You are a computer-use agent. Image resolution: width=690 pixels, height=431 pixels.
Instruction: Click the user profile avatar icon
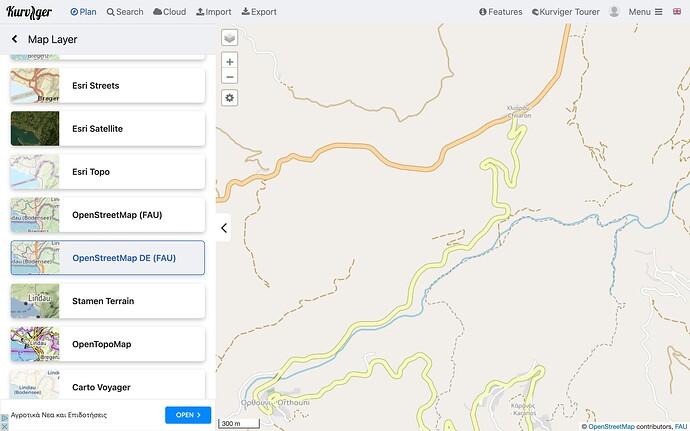pyautogui.click(x=614, y=12)
